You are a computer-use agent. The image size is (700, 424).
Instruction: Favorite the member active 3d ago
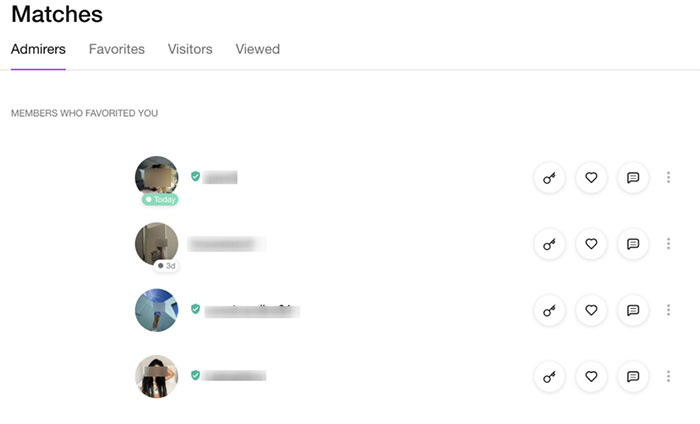click(591, 244)
